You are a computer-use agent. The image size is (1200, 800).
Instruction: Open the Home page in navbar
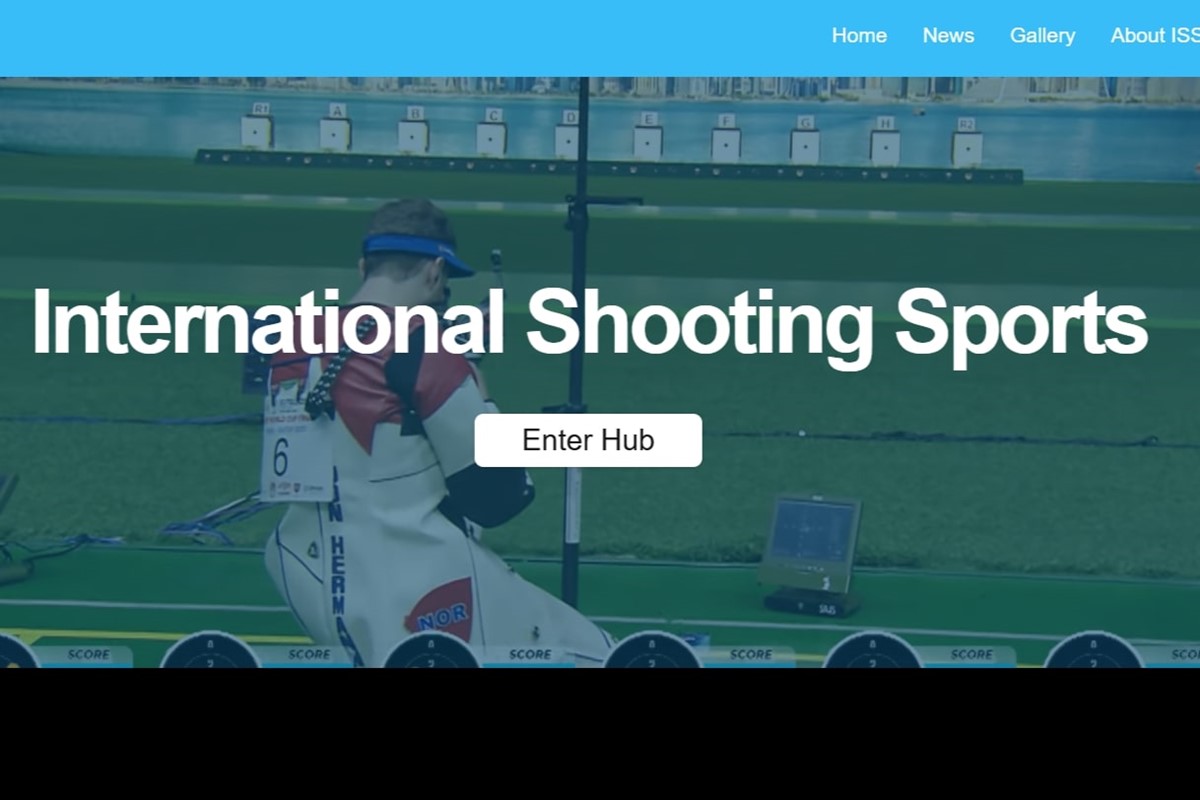[859, 36]
